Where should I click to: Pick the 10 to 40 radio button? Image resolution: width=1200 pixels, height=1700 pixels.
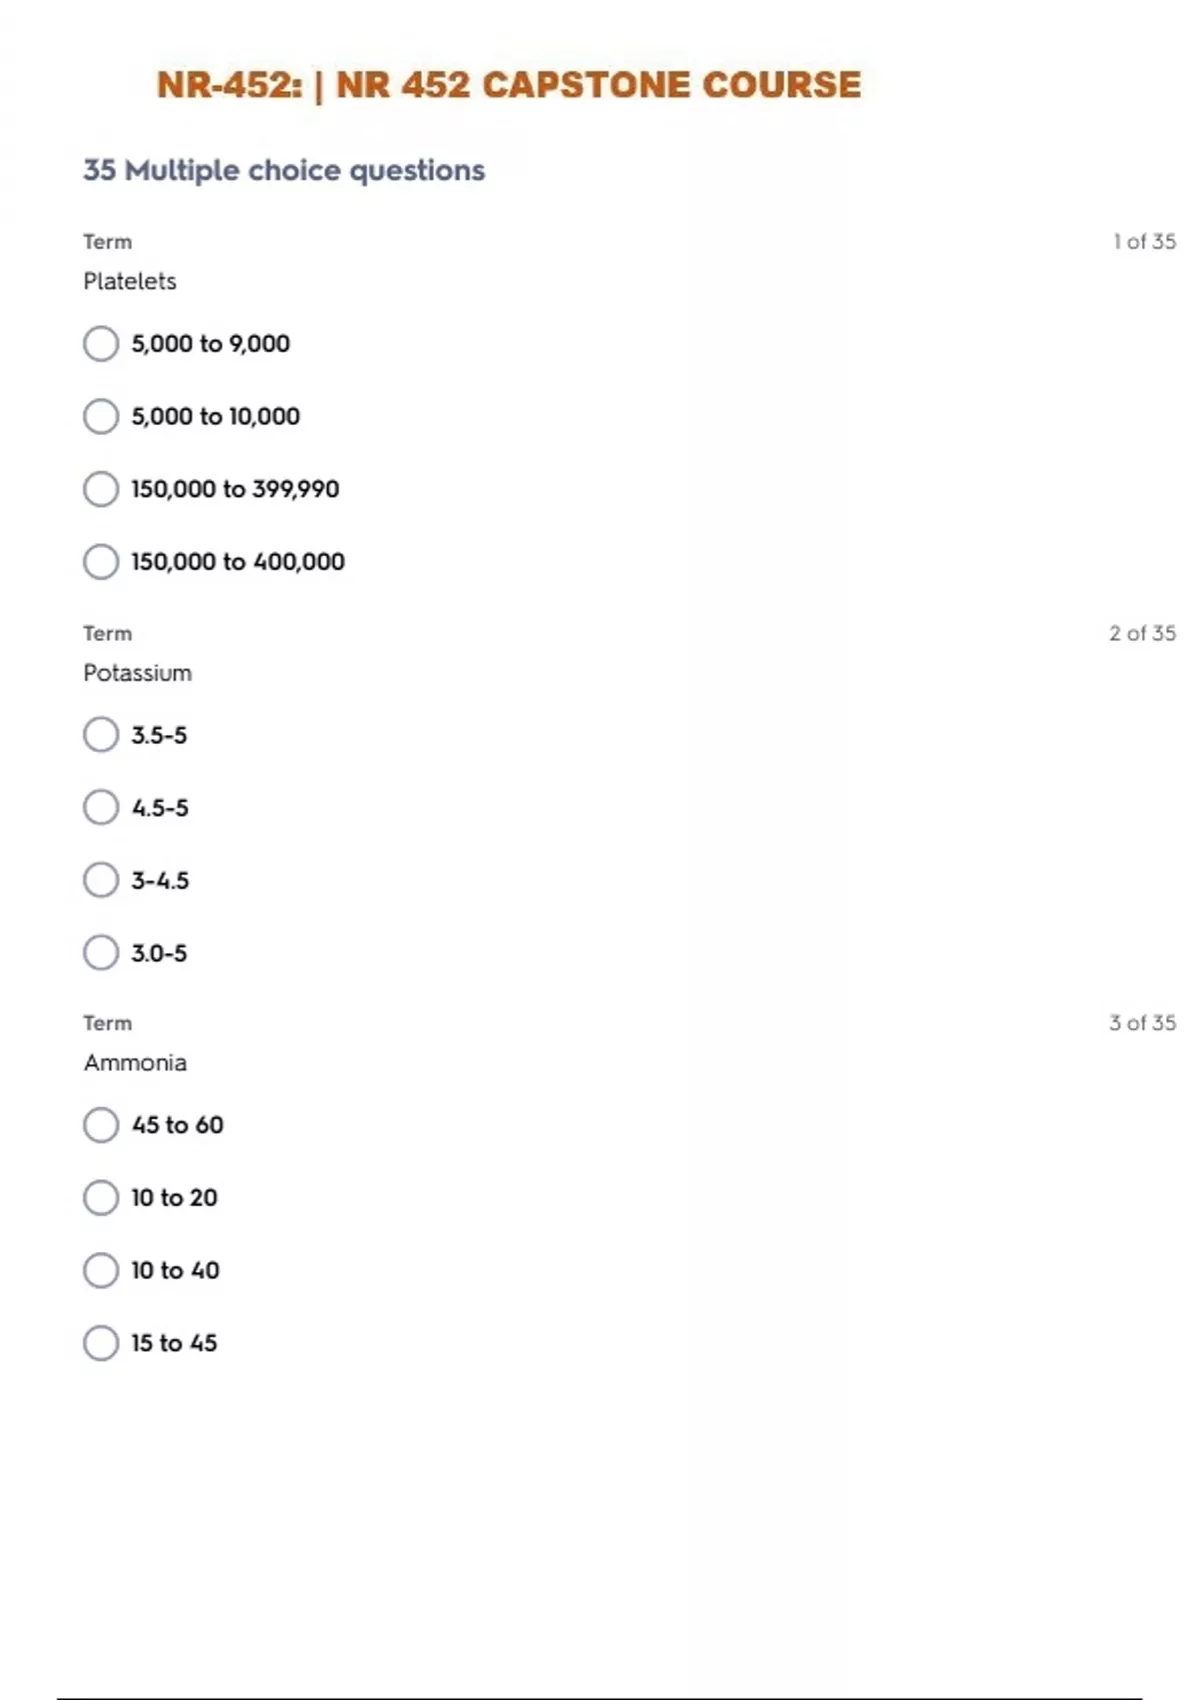(x=101, y=1271)
